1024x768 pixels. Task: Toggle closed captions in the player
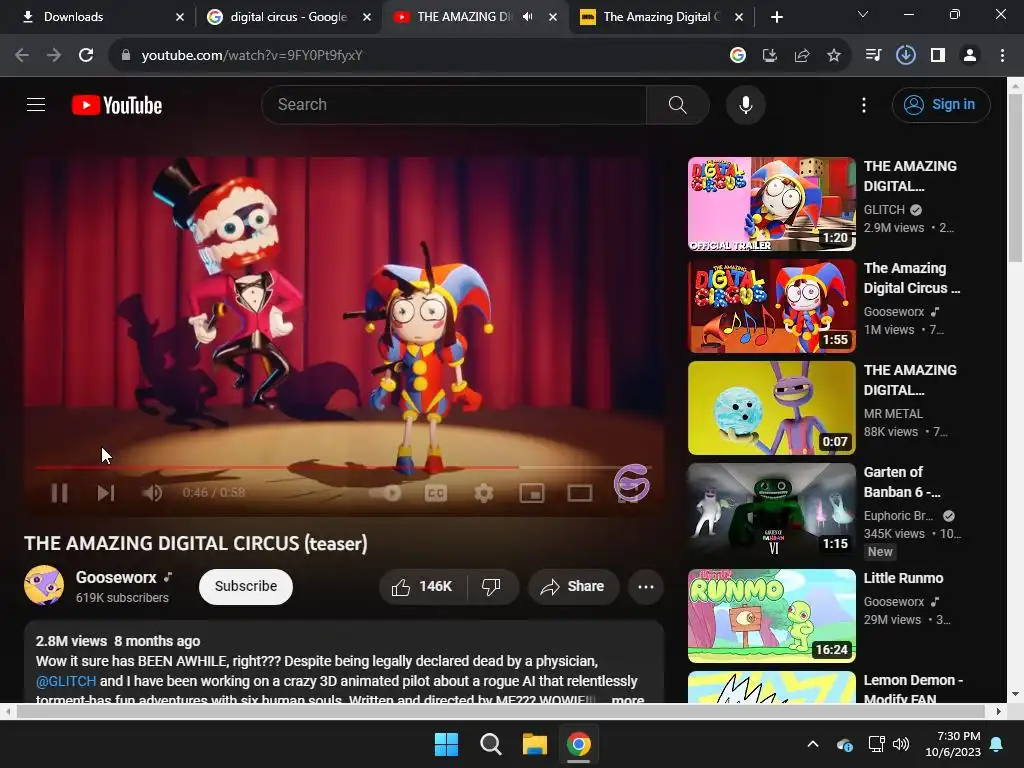coord(436,493)
